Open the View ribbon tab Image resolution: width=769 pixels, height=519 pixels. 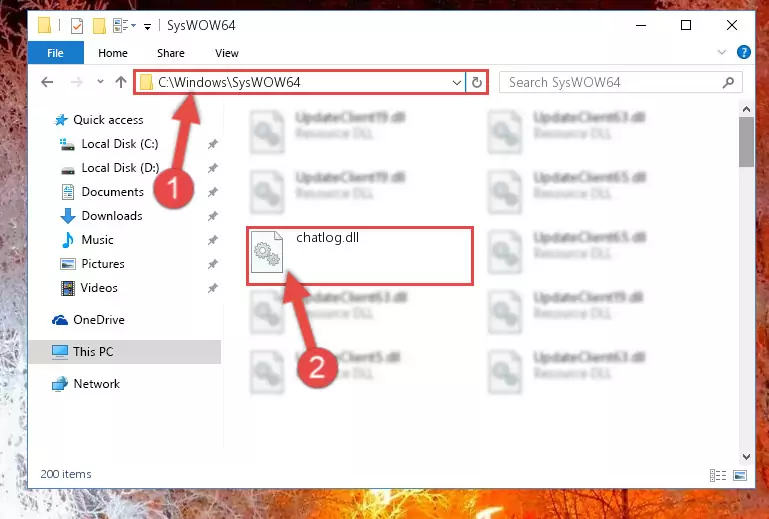(x=227, y=53)
